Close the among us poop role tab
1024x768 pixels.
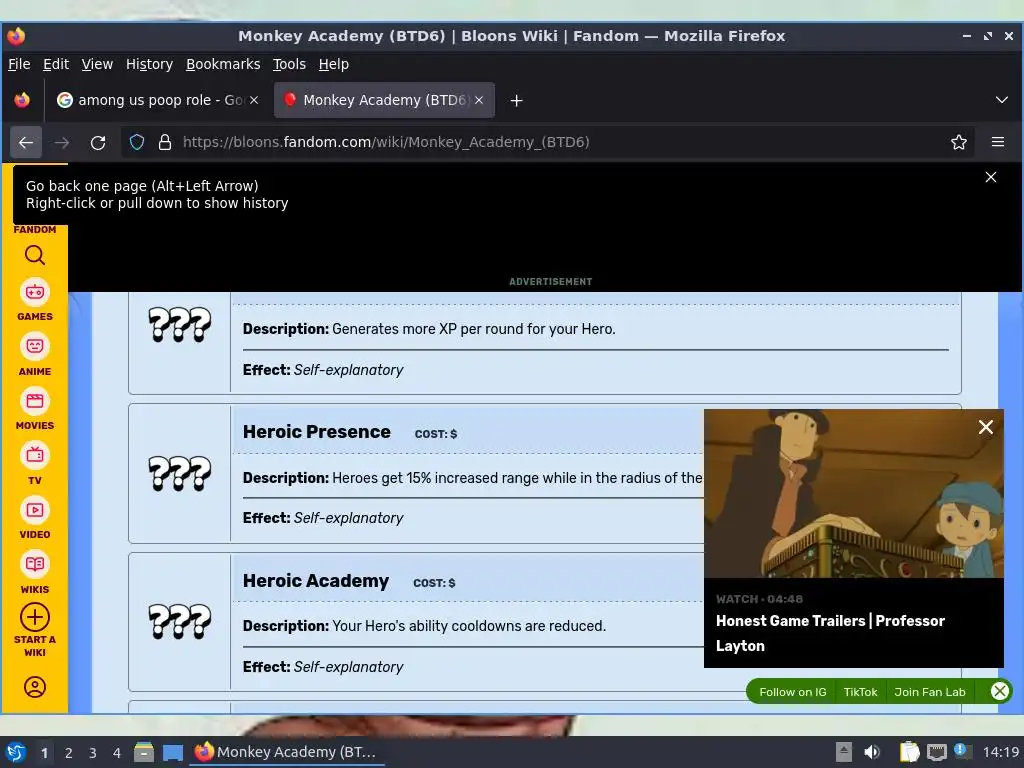pyautogui.click(x=254, y=100)
